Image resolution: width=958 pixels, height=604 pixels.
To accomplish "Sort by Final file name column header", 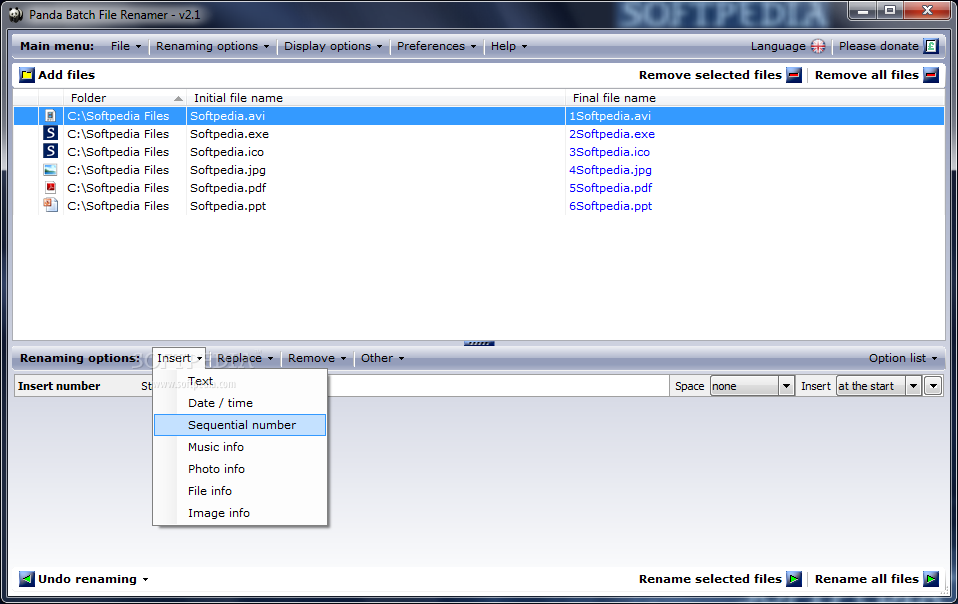I will coord(755,98).
